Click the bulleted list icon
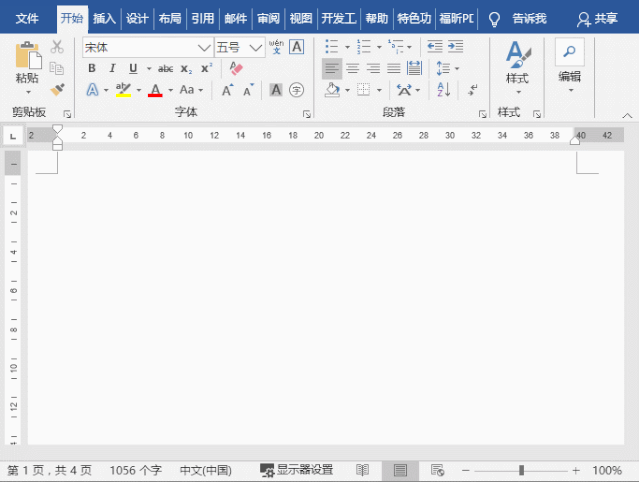The height and width of the screenshot is (482, 639). (x=332, y=47)
